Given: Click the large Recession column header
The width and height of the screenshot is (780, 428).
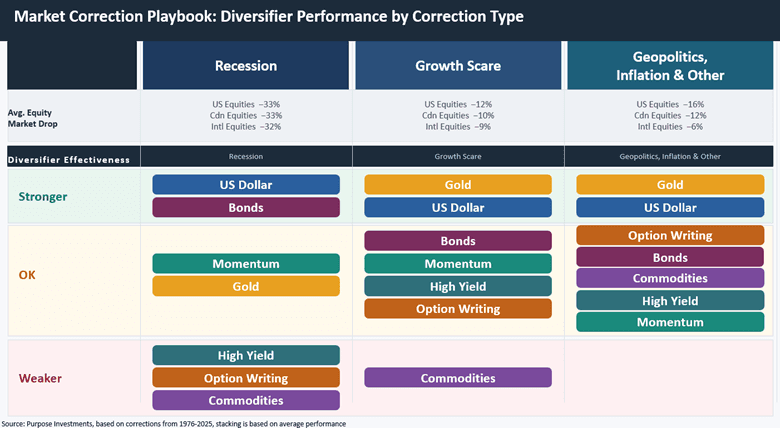Looking at the screenshot, I should [x=246, y=66].
